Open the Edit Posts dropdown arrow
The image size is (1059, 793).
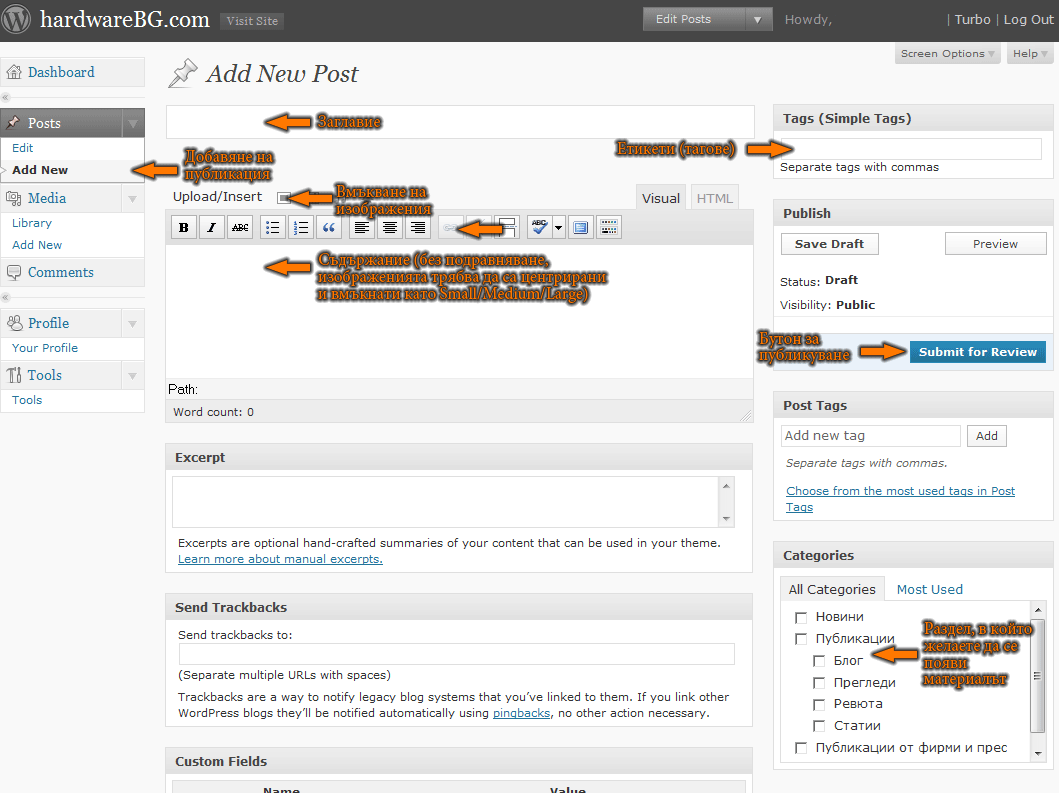click(x=758, y=20)
